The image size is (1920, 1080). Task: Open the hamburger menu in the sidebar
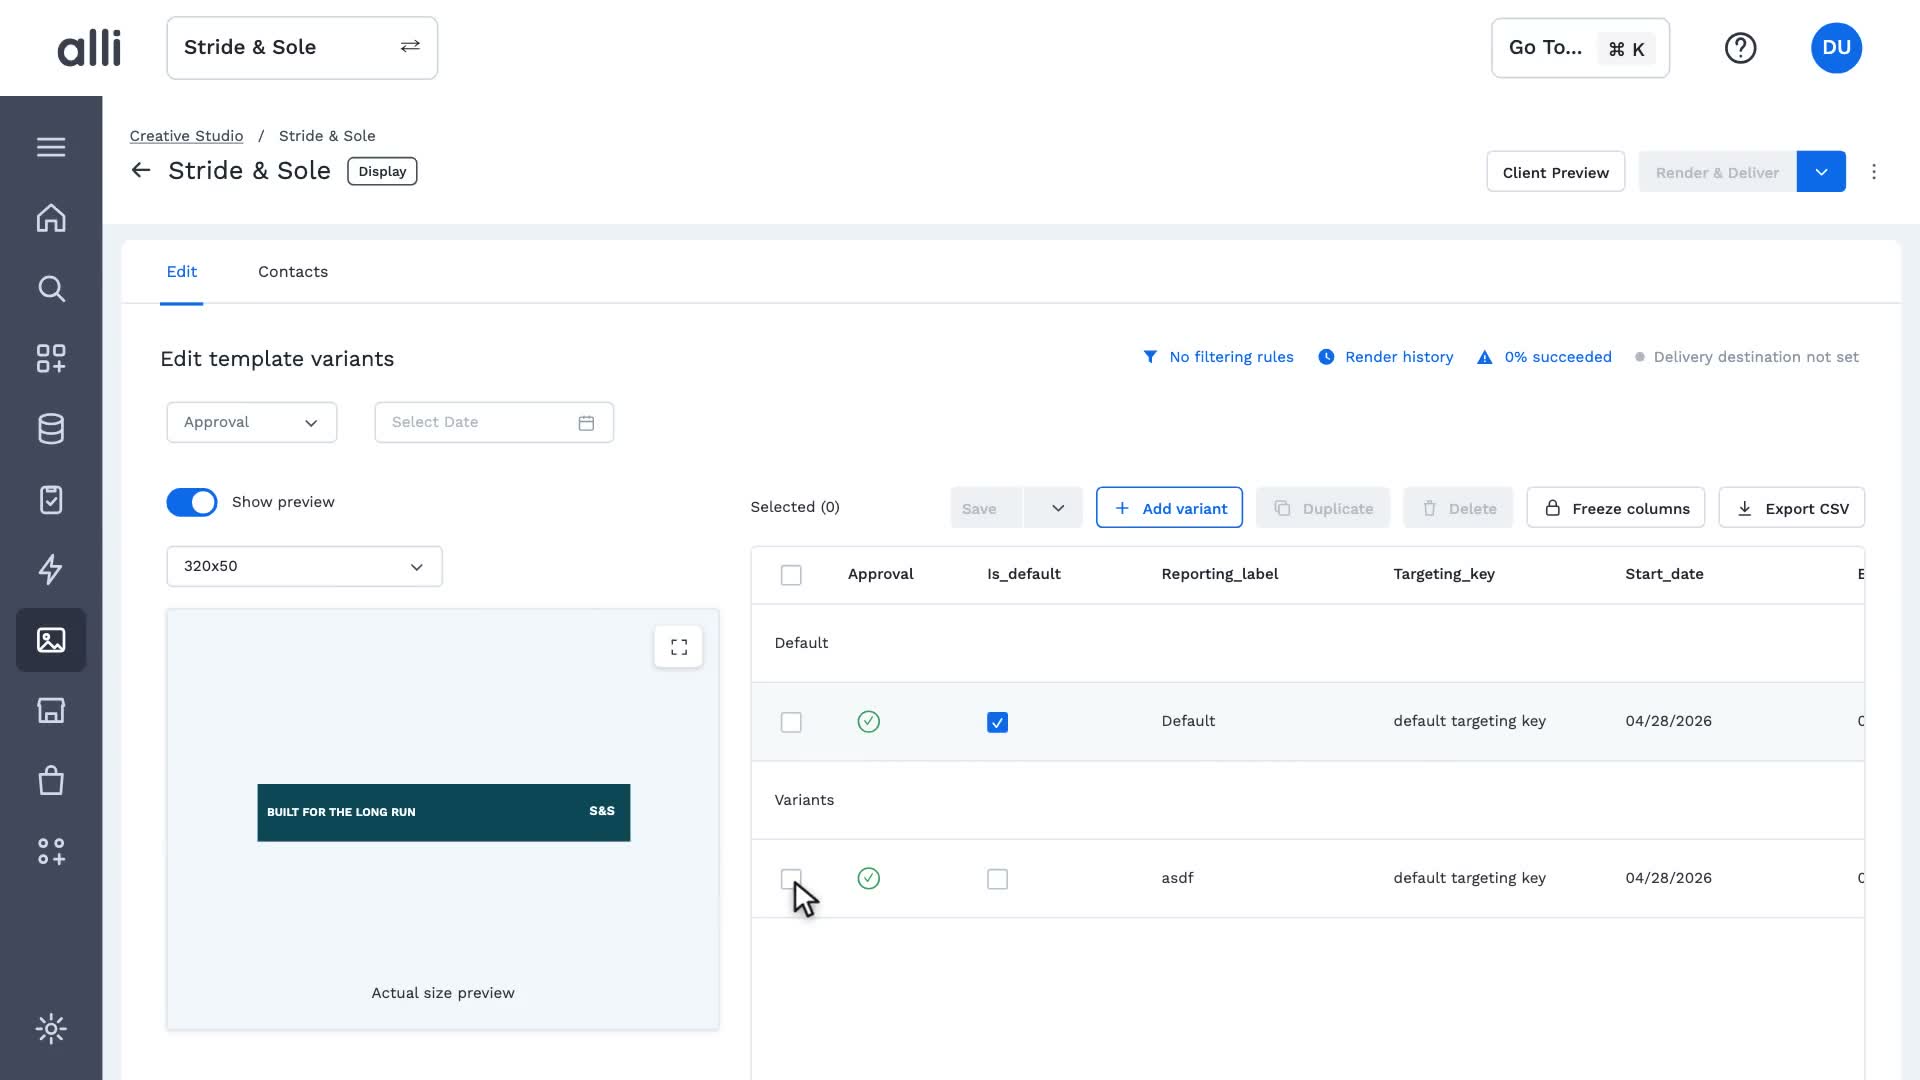coord(51,147)
